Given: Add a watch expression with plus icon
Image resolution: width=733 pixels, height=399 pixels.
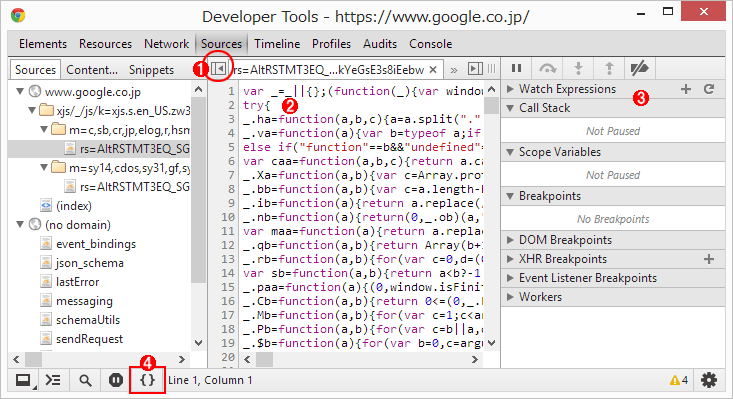Looking at the screenshot, I should click(686, 89).
